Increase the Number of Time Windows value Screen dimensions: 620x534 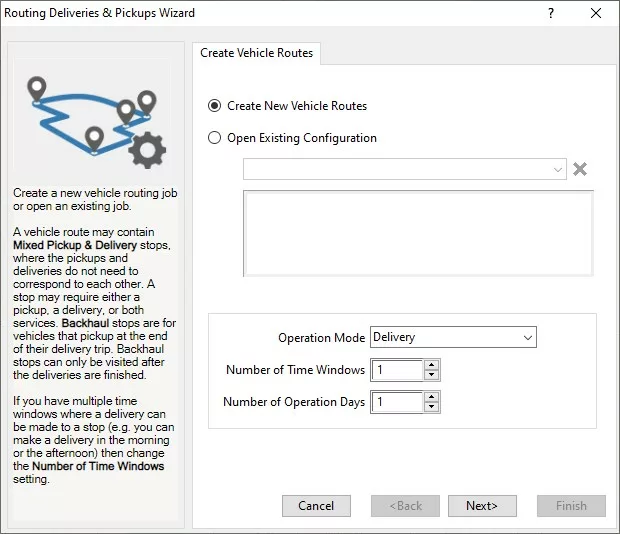click(x=431, y=365)
